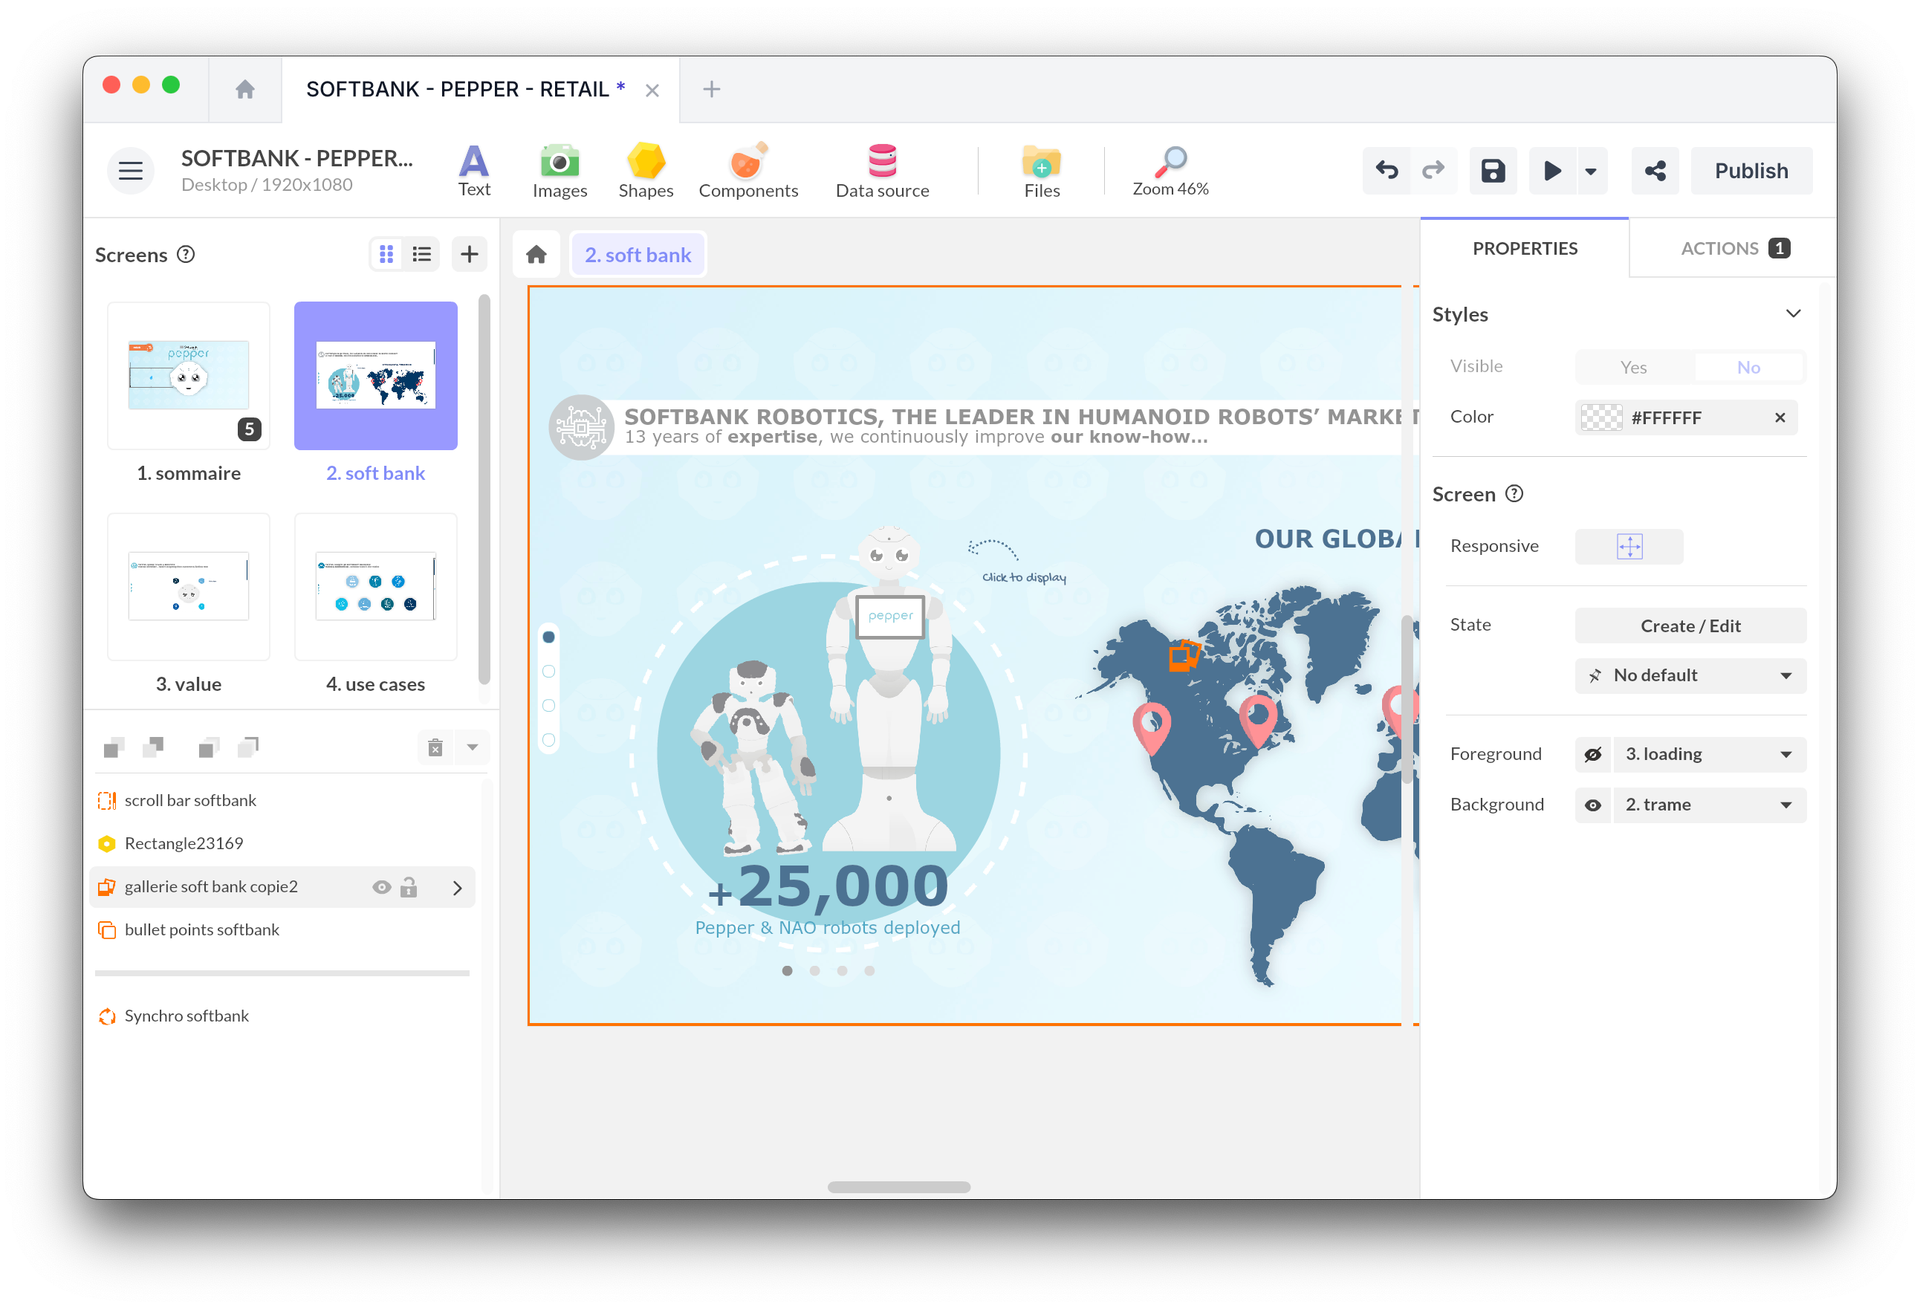Open the Files panel
1920x1309 pixels.
[x=1040, y=170]
